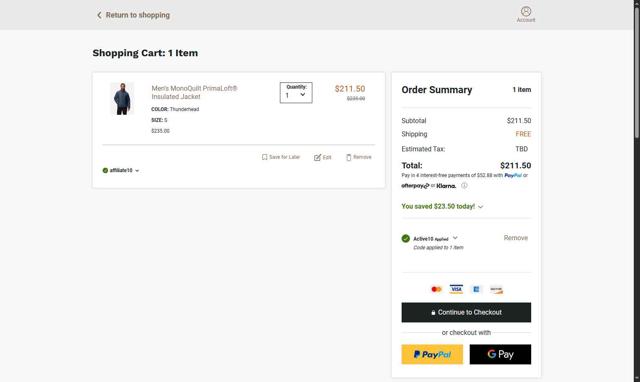Click the lock icon on Continue to Checkout

click(x=433, y=313)
